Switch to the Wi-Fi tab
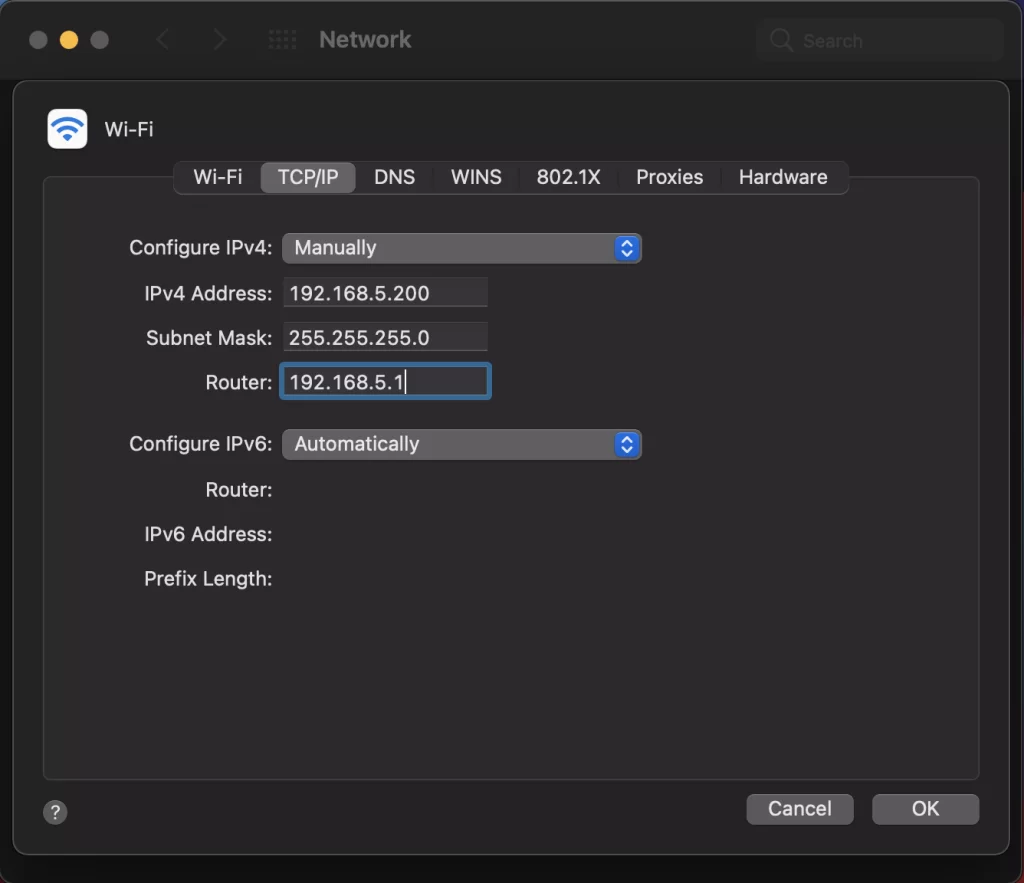This screenshot has width=1024, height=883. click(217, 177)
